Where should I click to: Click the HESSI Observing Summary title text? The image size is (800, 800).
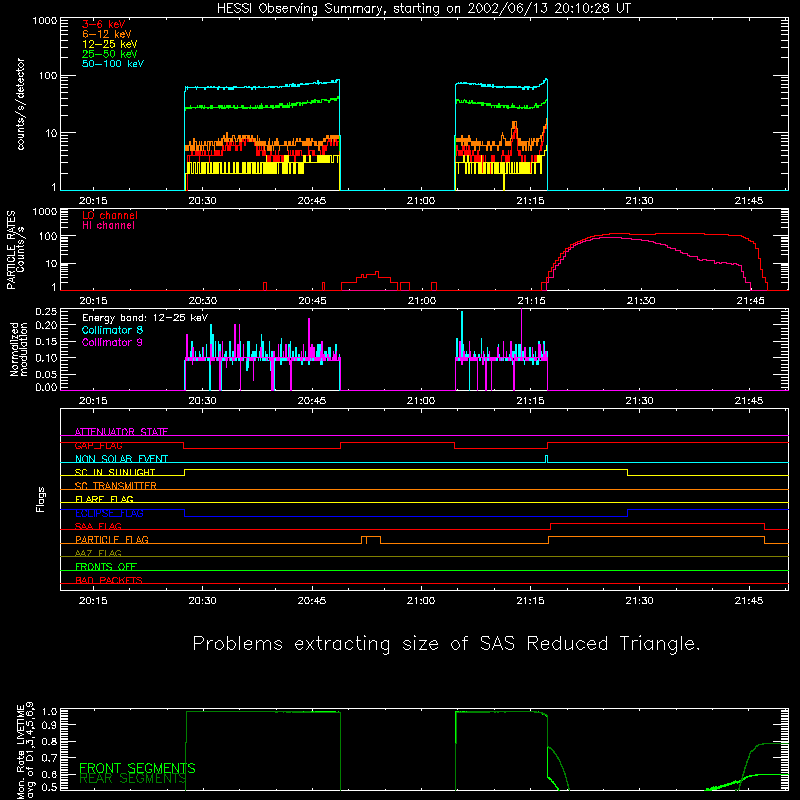[424, 9]
